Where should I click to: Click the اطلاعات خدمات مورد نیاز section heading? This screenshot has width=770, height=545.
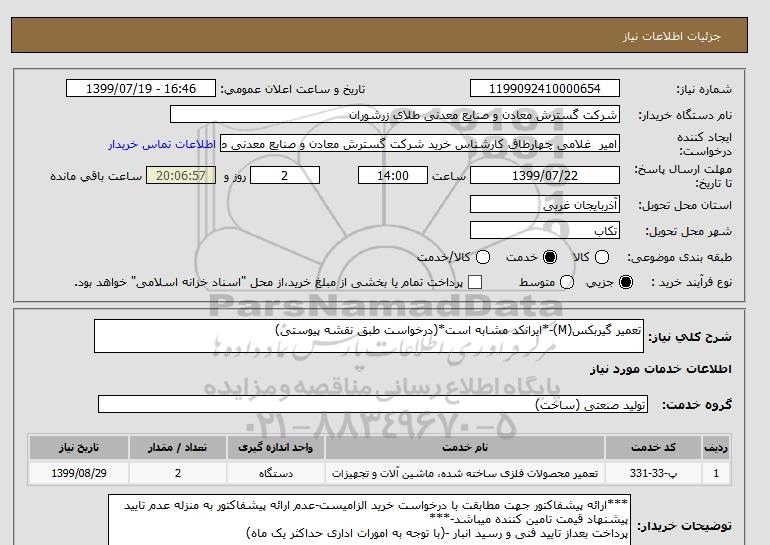[660, 369]
